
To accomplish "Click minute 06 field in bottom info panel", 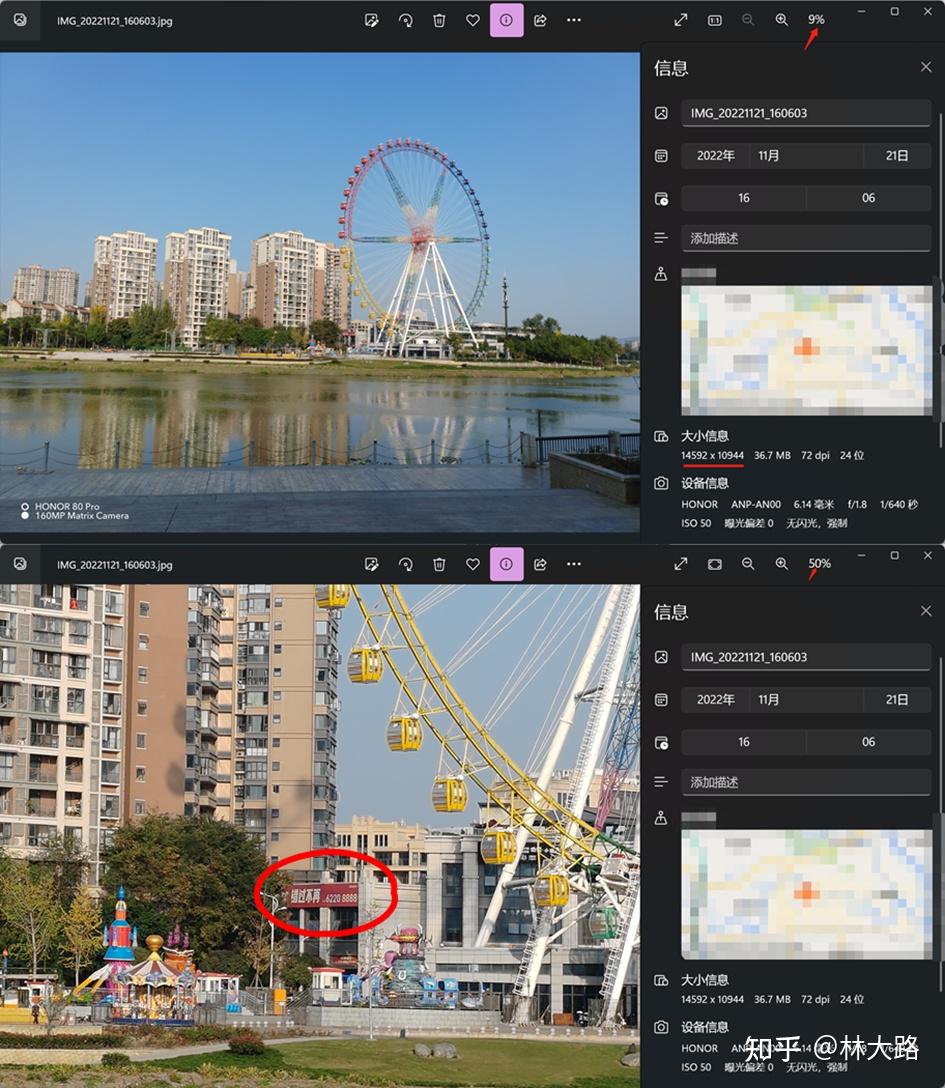I will [869, 742].
